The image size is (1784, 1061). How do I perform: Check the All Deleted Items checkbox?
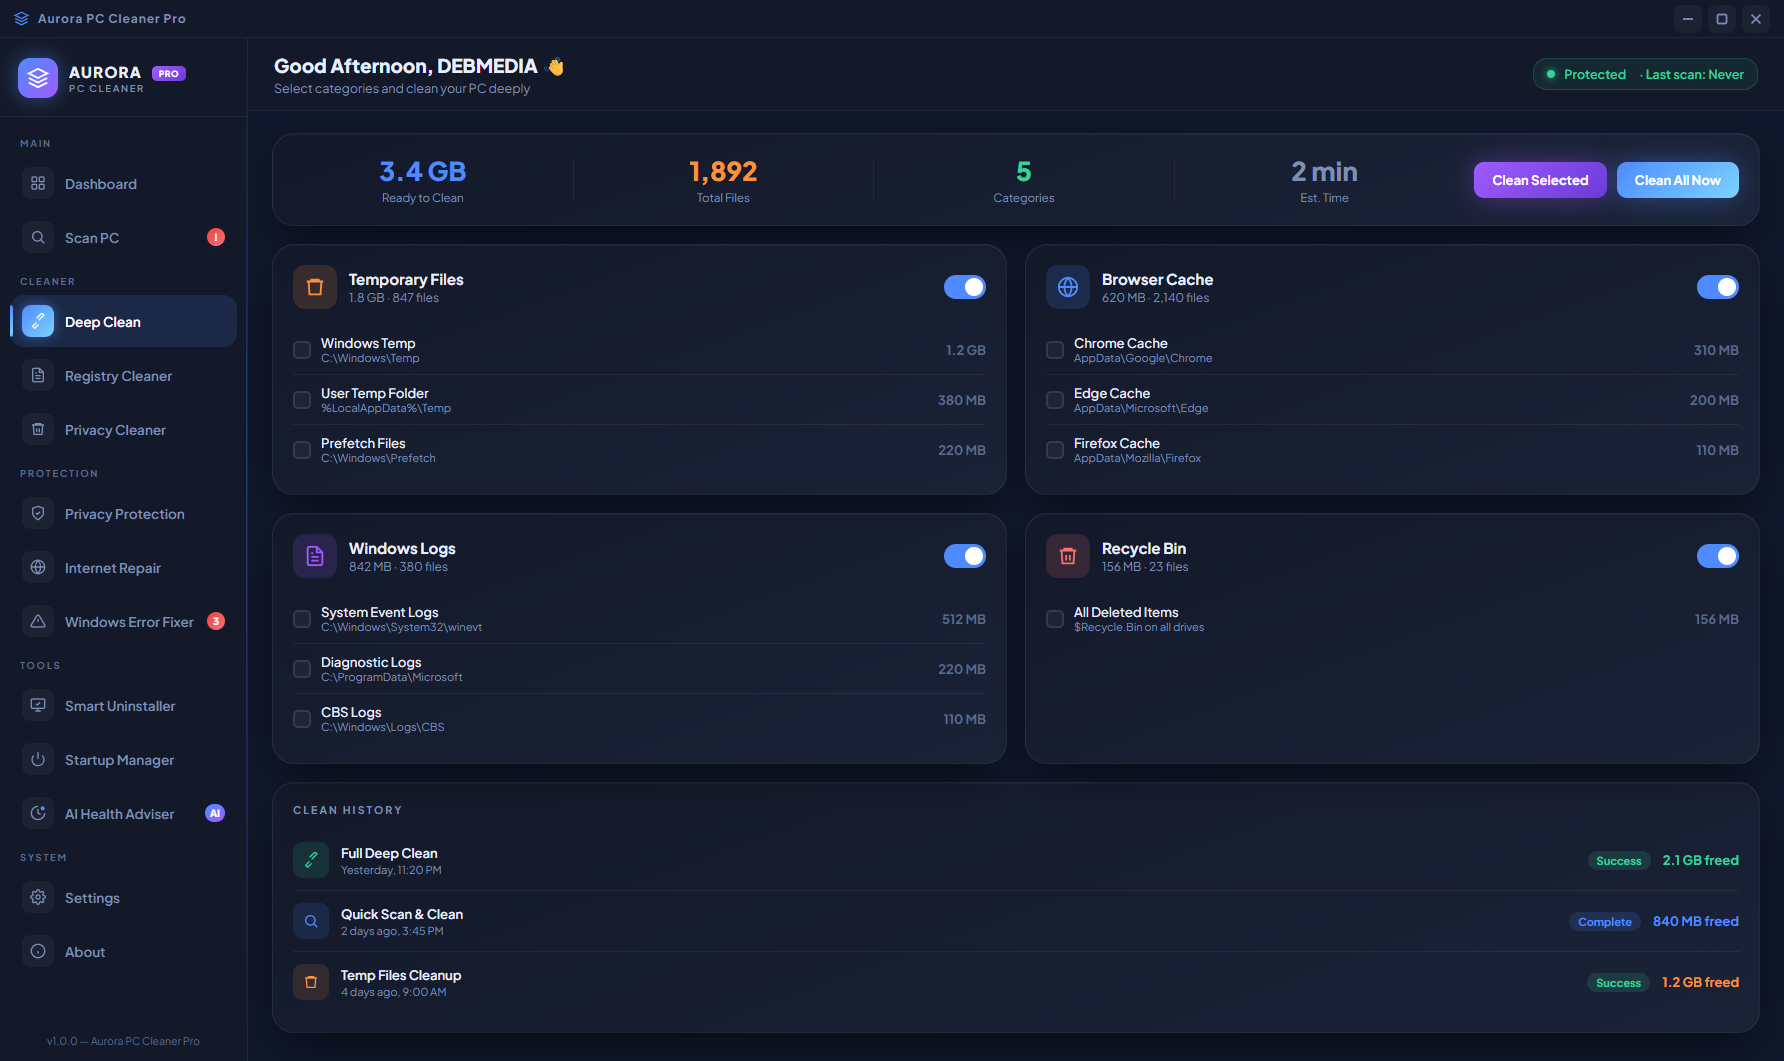pos(1055,619)
